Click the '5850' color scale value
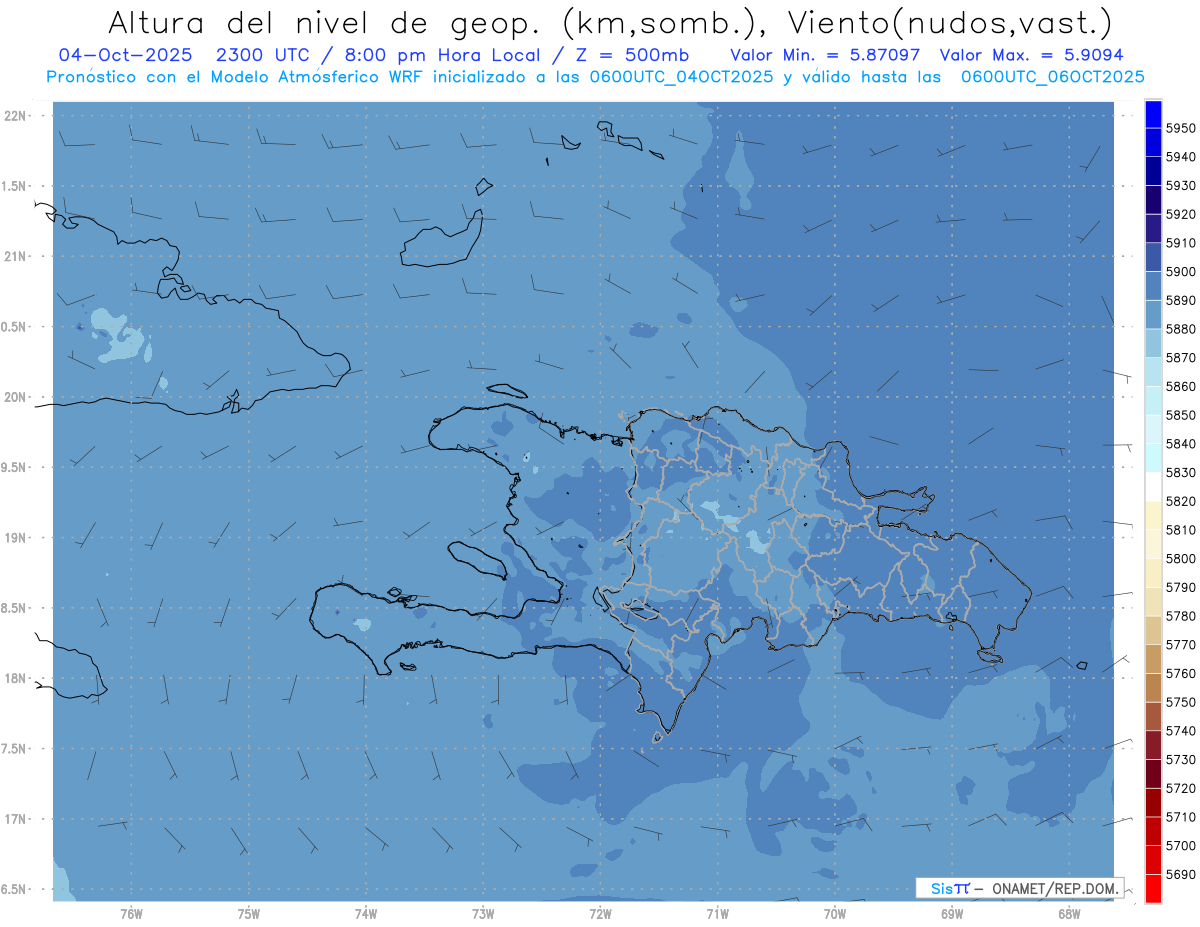Screen dimensions: 1200x927 click(1181, 415)
